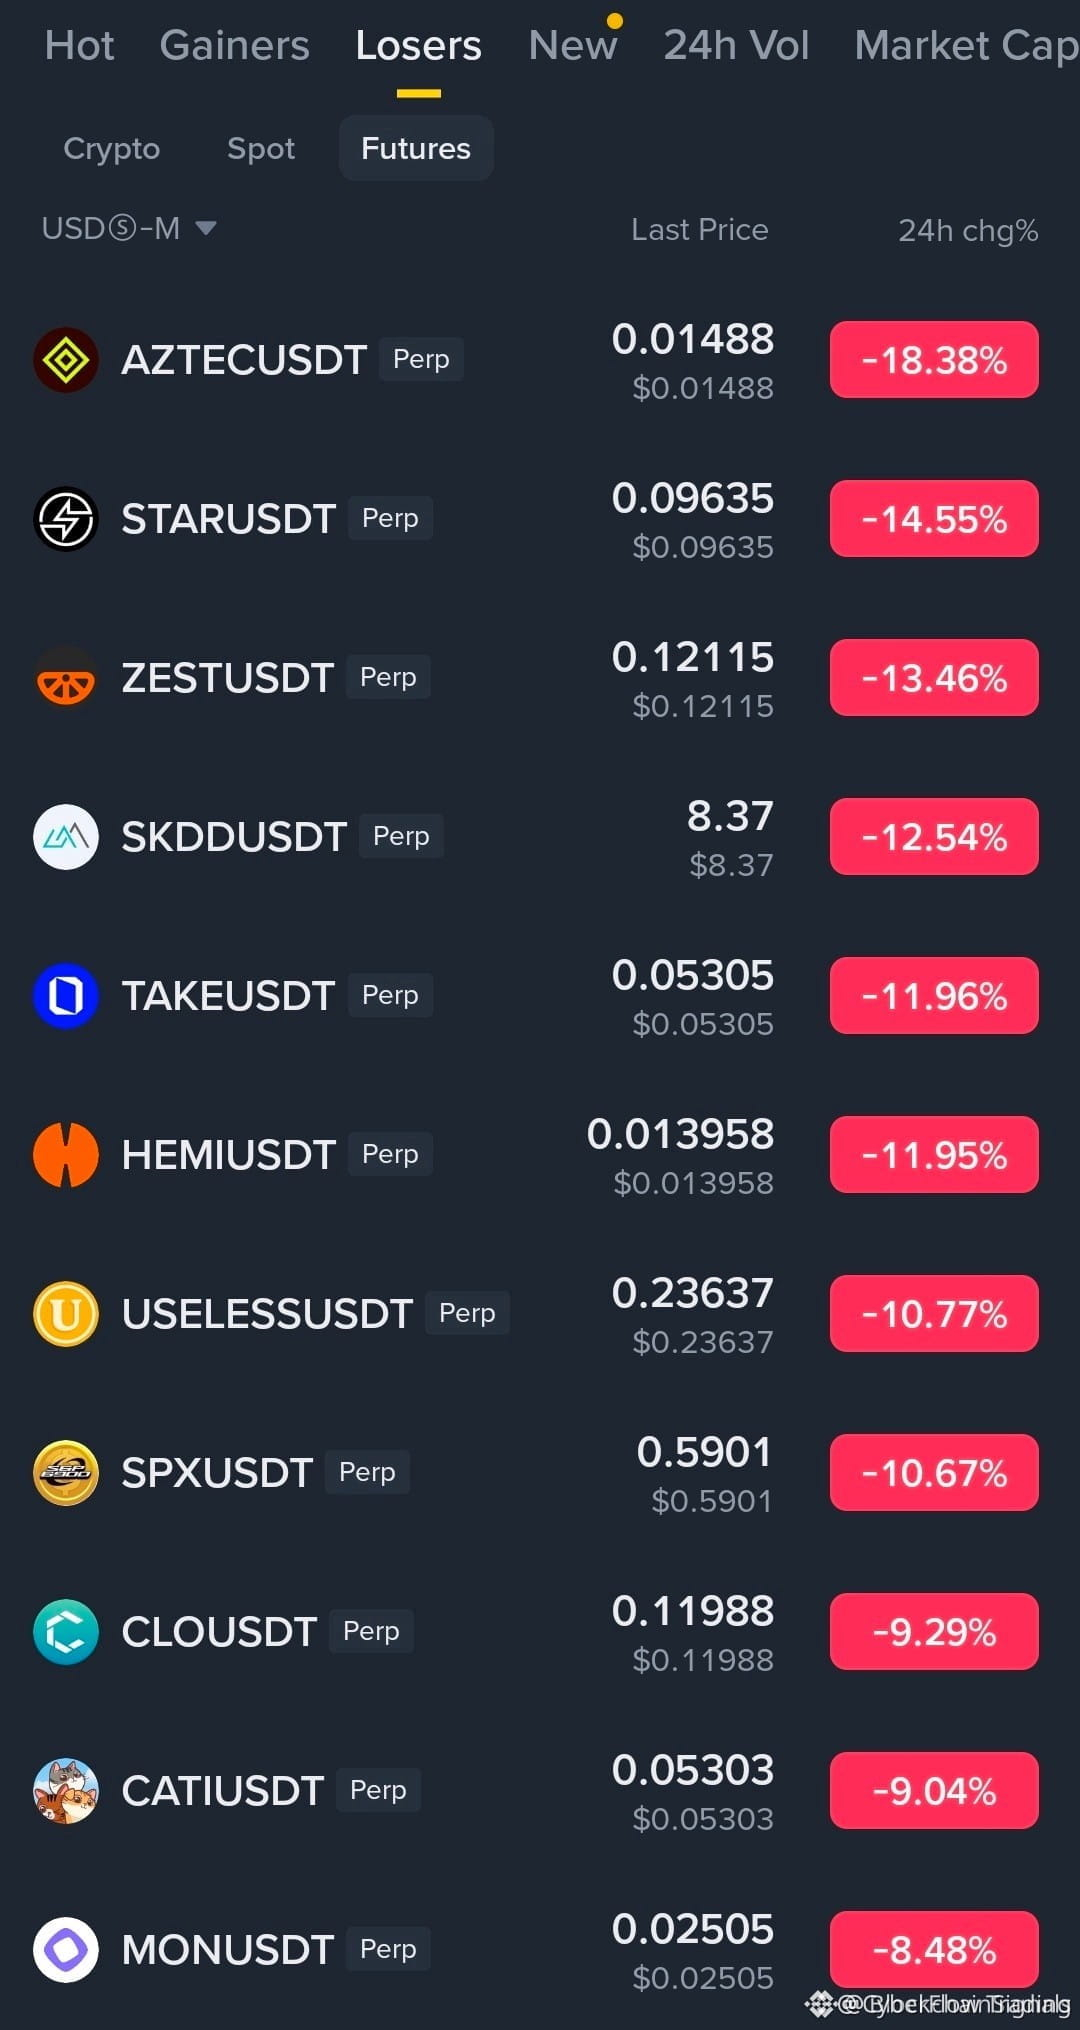Screen dimensions: 1080x2030
Task: Select the Futures filter
Action: (x=416, y=148)
